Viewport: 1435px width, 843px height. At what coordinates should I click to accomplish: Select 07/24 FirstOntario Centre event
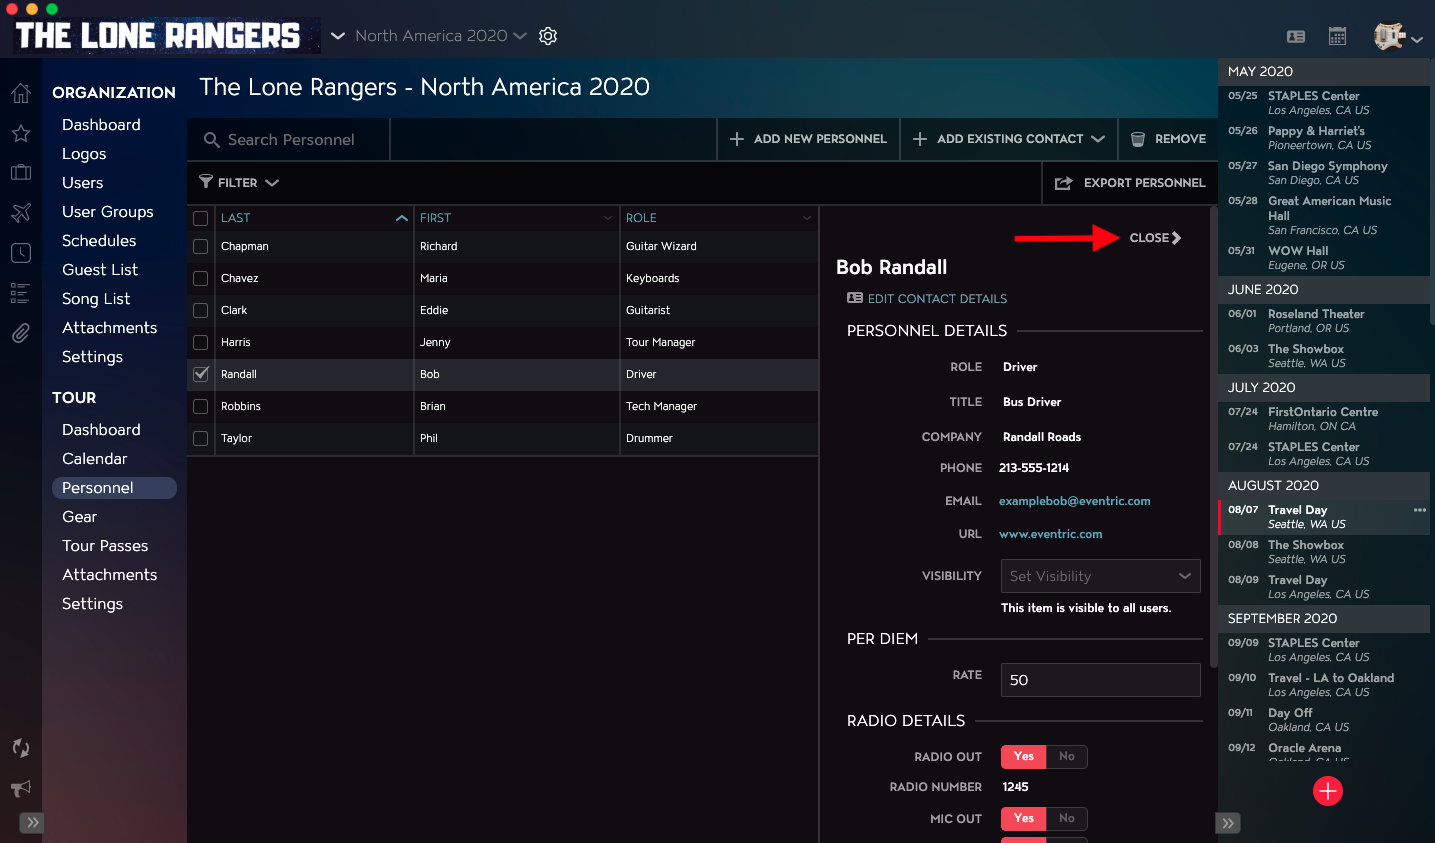click(1324, 419)
